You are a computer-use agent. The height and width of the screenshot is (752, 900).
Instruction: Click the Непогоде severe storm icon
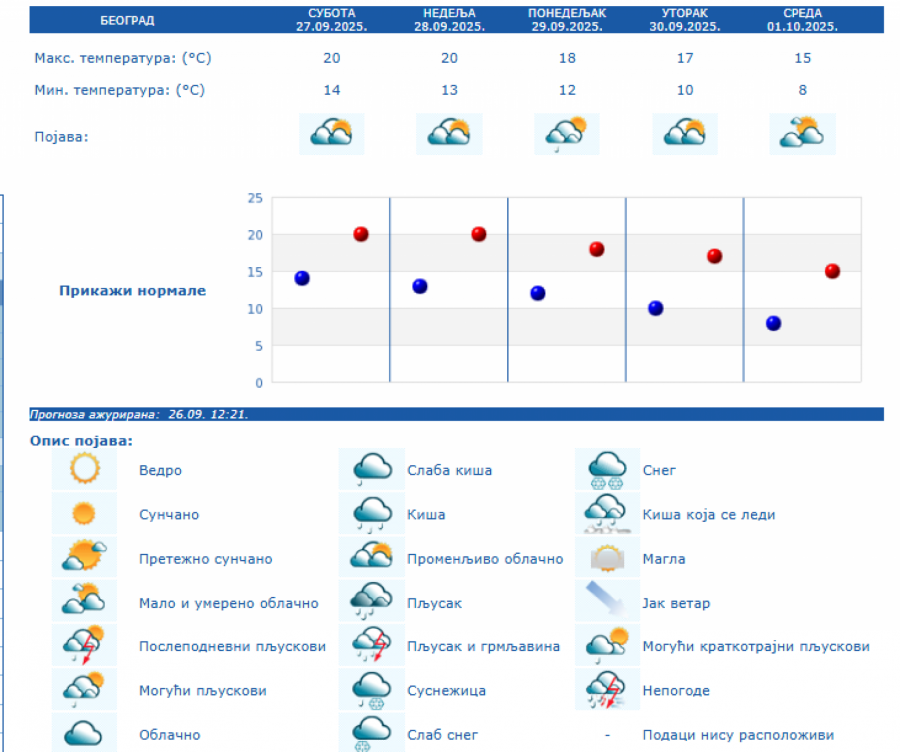pyautogui.click(x=607, y=690)
